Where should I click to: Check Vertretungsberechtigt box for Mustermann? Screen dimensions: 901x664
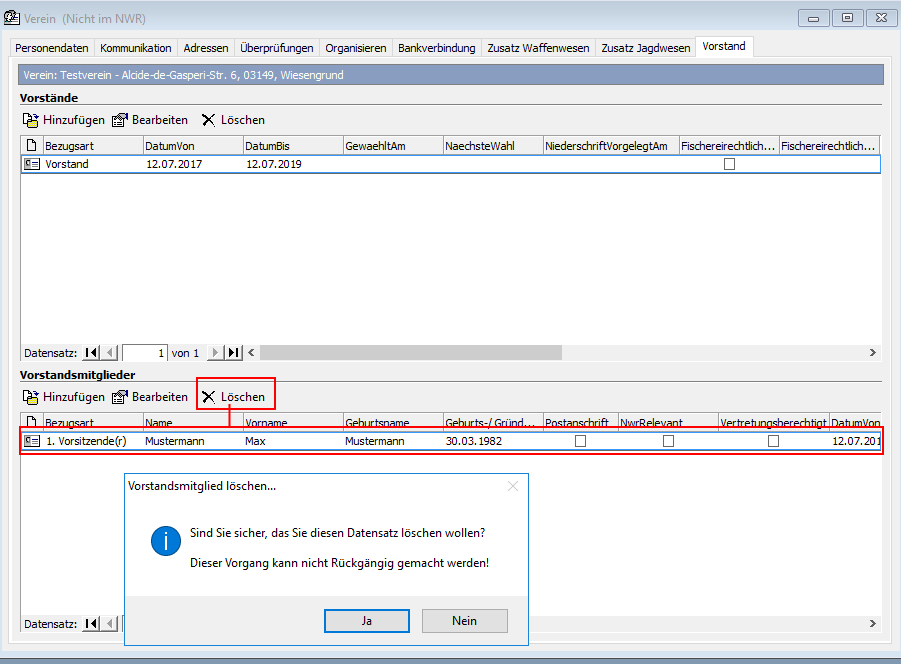[773, 441]
